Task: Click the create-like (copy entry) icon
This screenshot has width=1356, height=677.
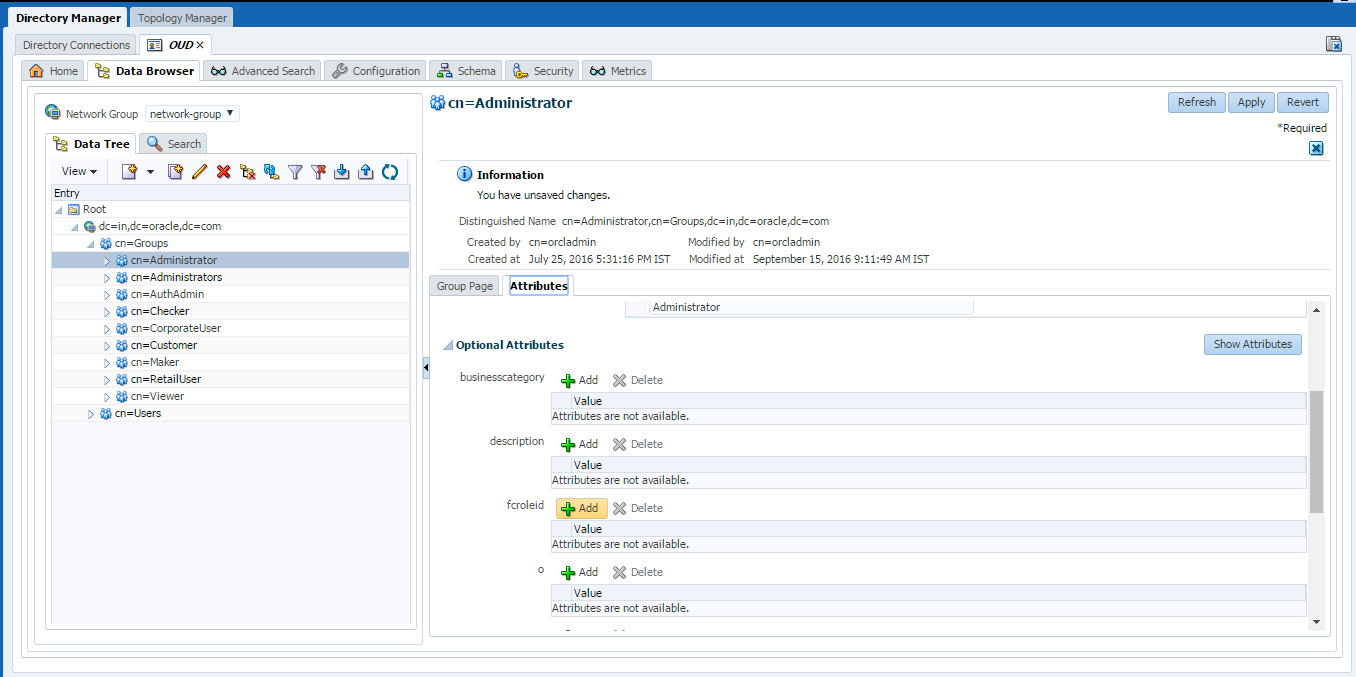Action: (175, 172)
